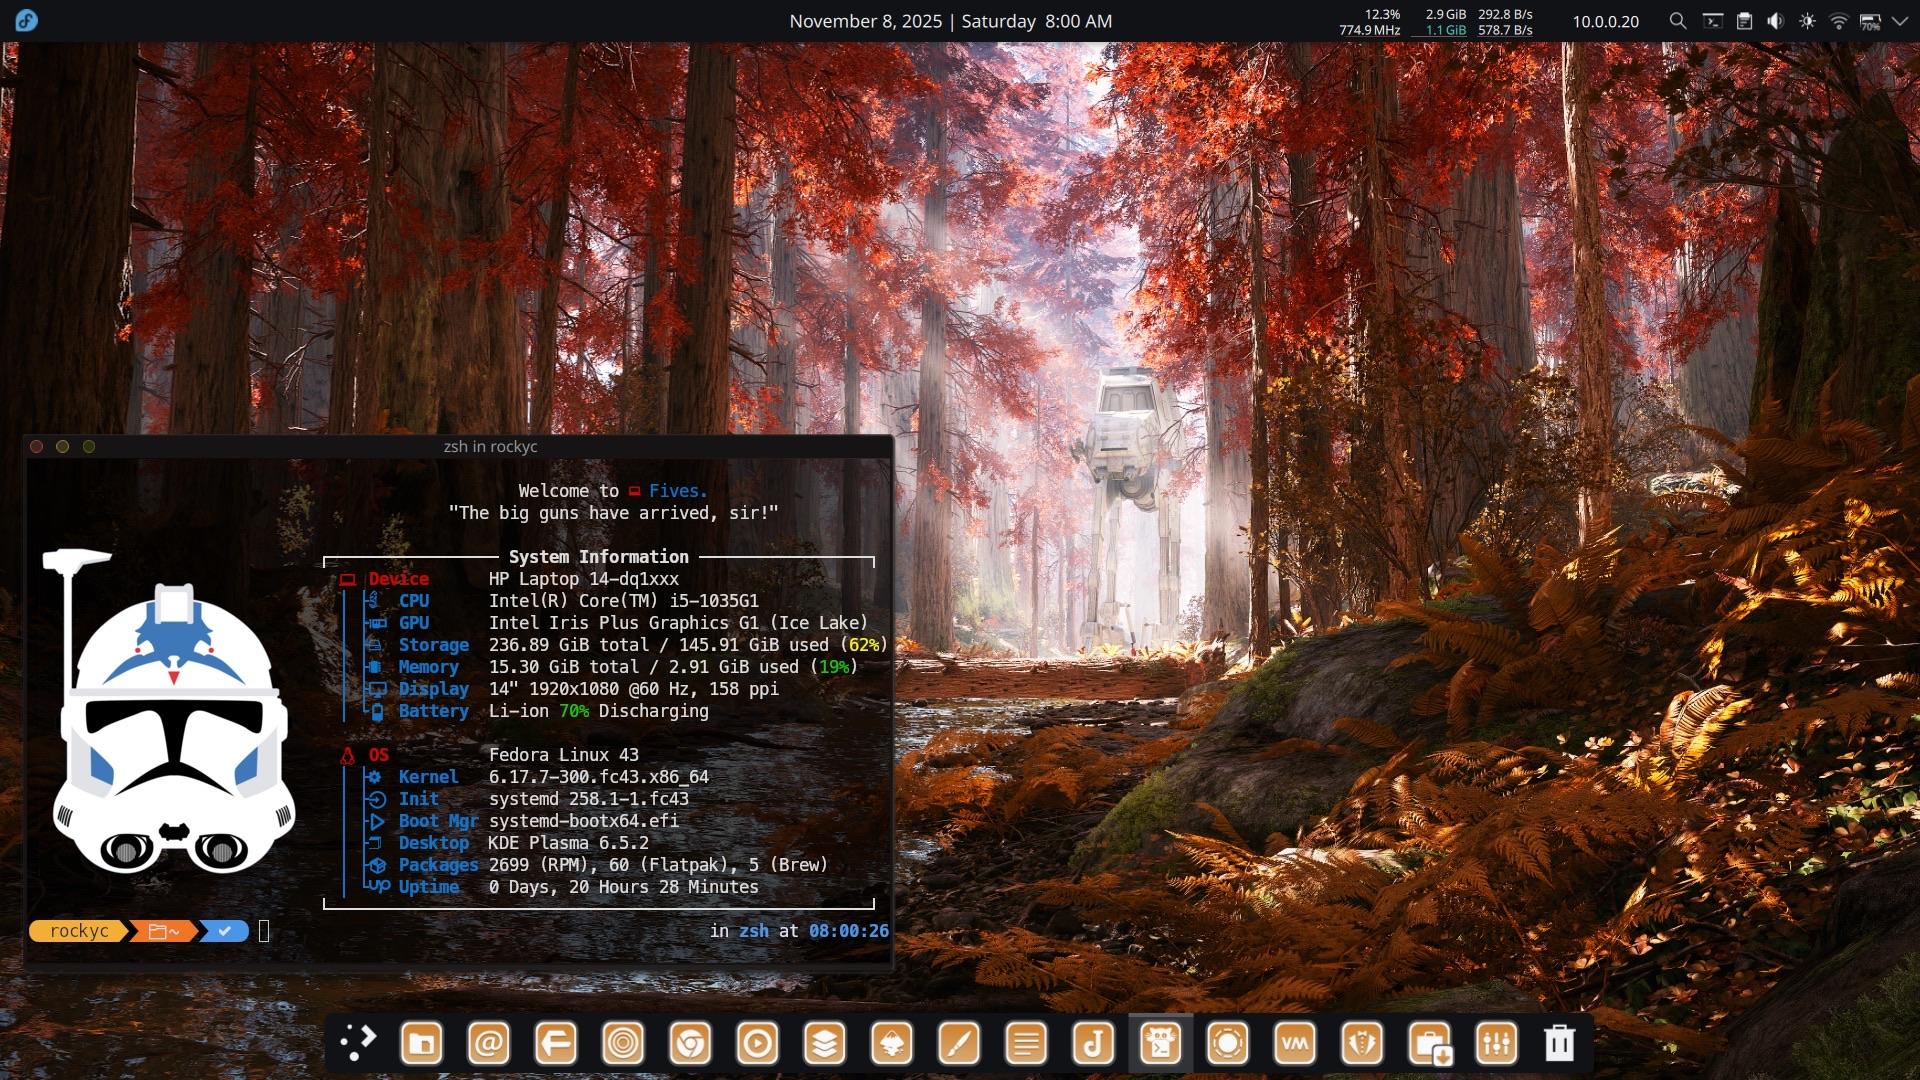1920x1080 pixels.
Task: Expand hidden system tray icons arrow
Action: (1899, 21)
